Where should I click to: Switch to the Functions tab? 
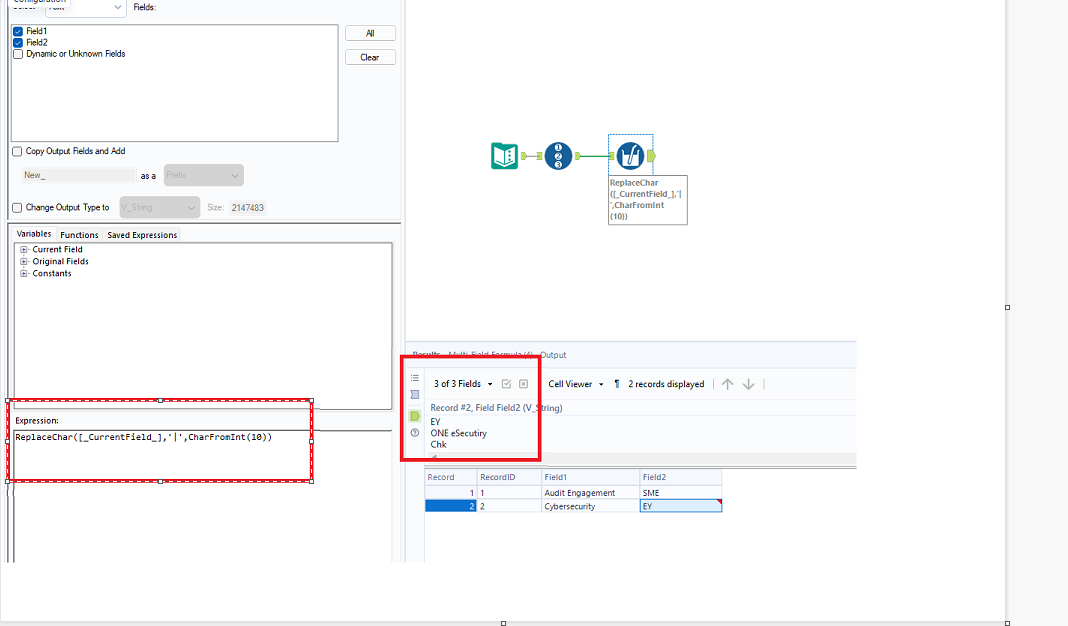point(79,234)
